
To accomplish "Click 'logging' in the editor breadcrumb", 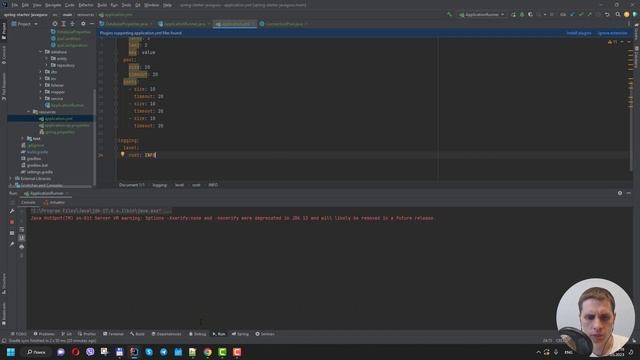I will pyautogui.click(x=160, y=185).
